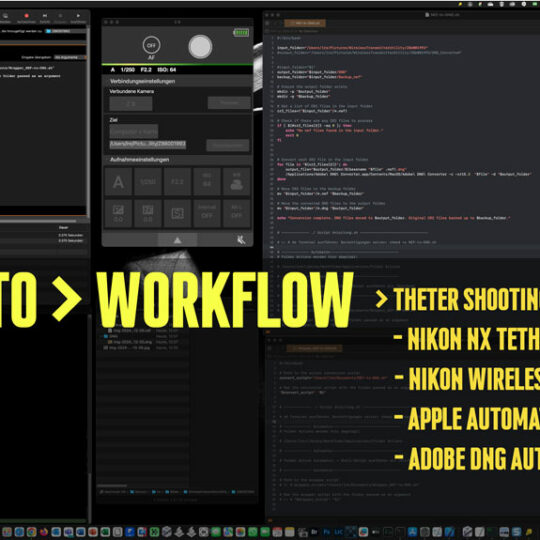The width and height of the screenshot is (540, 540).
Task: Click the destination folder path field under Ziel
Action: (x=148, y=144)
